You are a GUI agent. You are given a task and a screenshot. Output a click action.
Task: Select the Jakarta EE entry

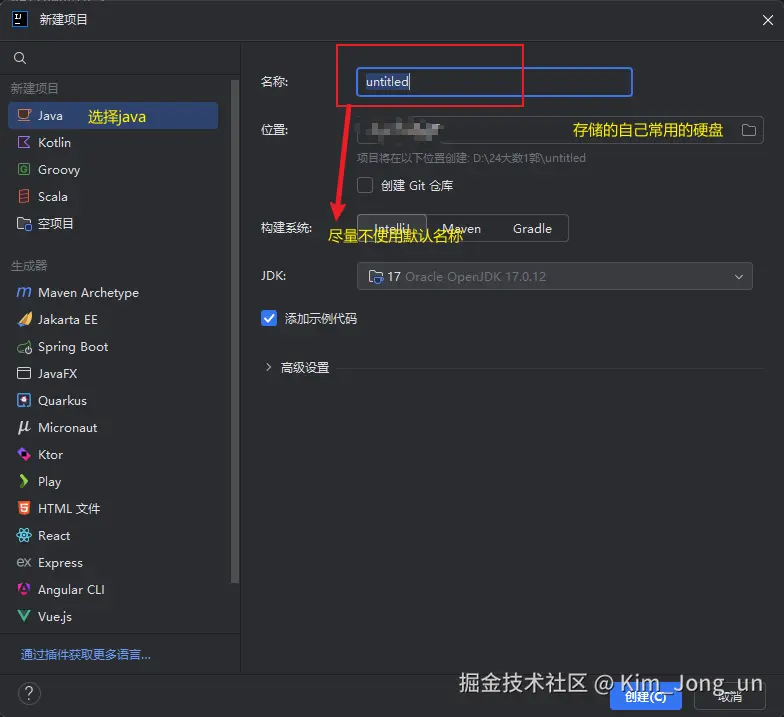point(113,320)
